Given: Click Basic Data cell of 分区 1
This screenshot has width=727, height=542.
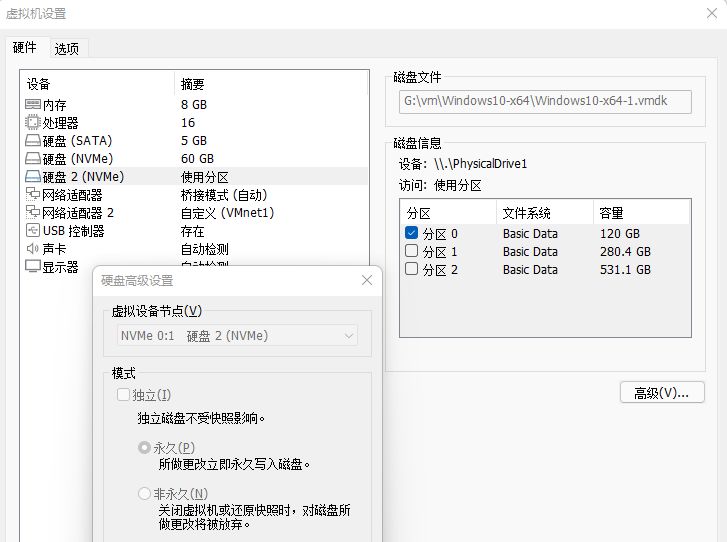Looking at the screenshot, I should pos(530,252).
